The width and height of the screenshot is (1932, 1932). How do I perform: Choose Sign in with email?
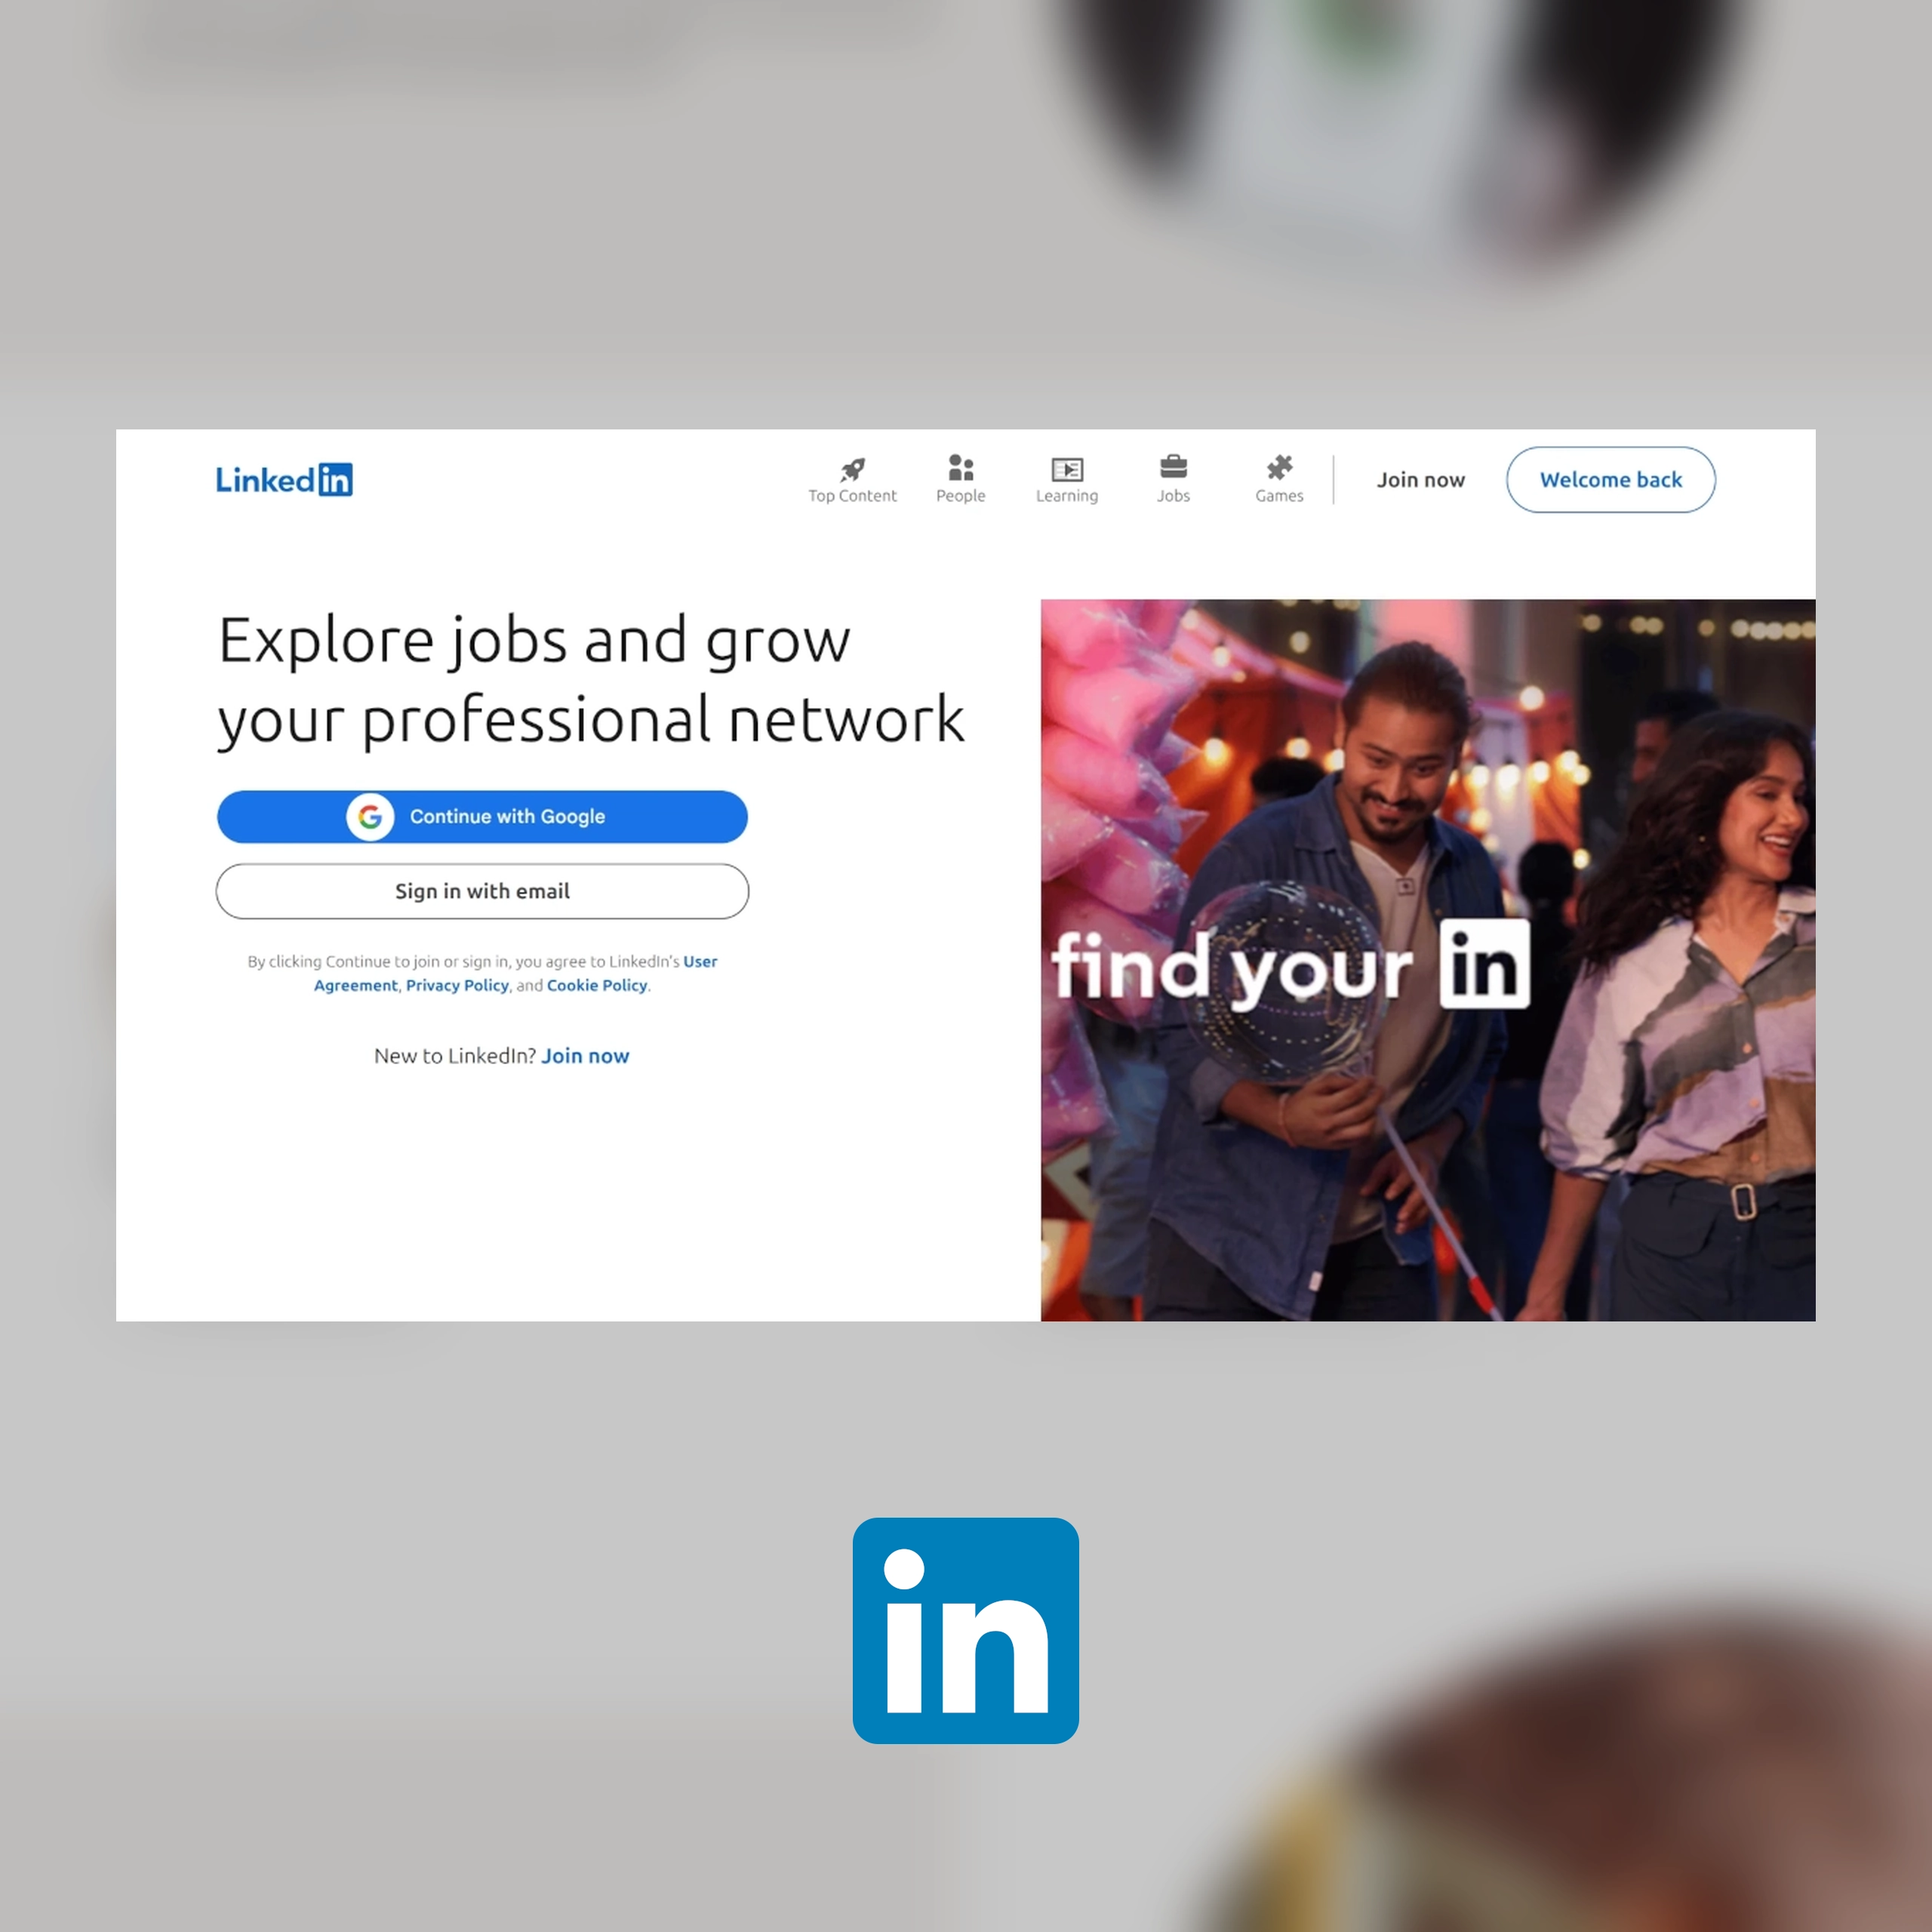[x=482, y=891]
